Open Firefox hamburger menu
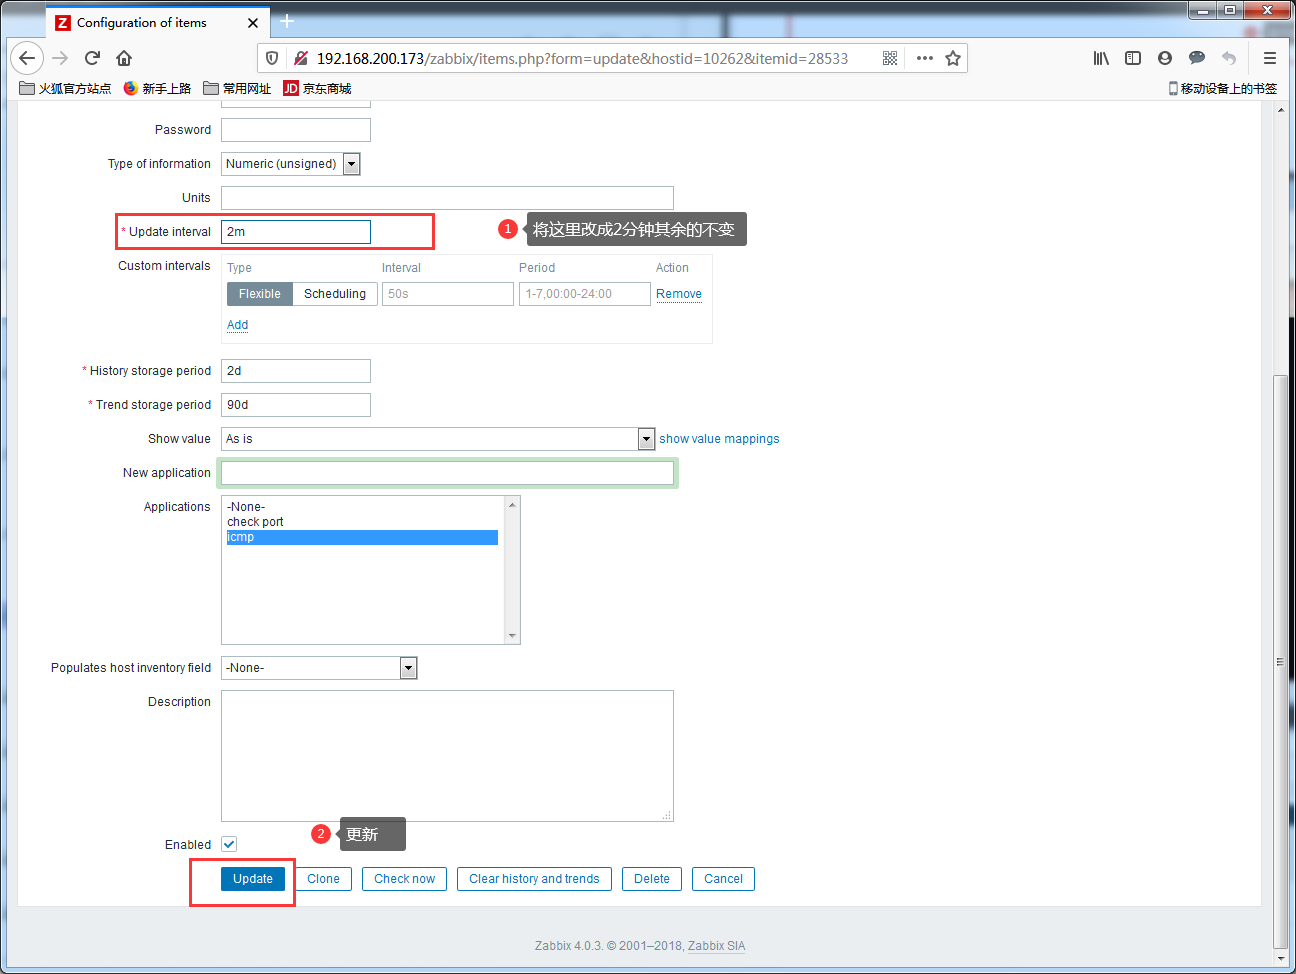The height and width of the screenshot is (974, 1296). tap(1270, 58)
